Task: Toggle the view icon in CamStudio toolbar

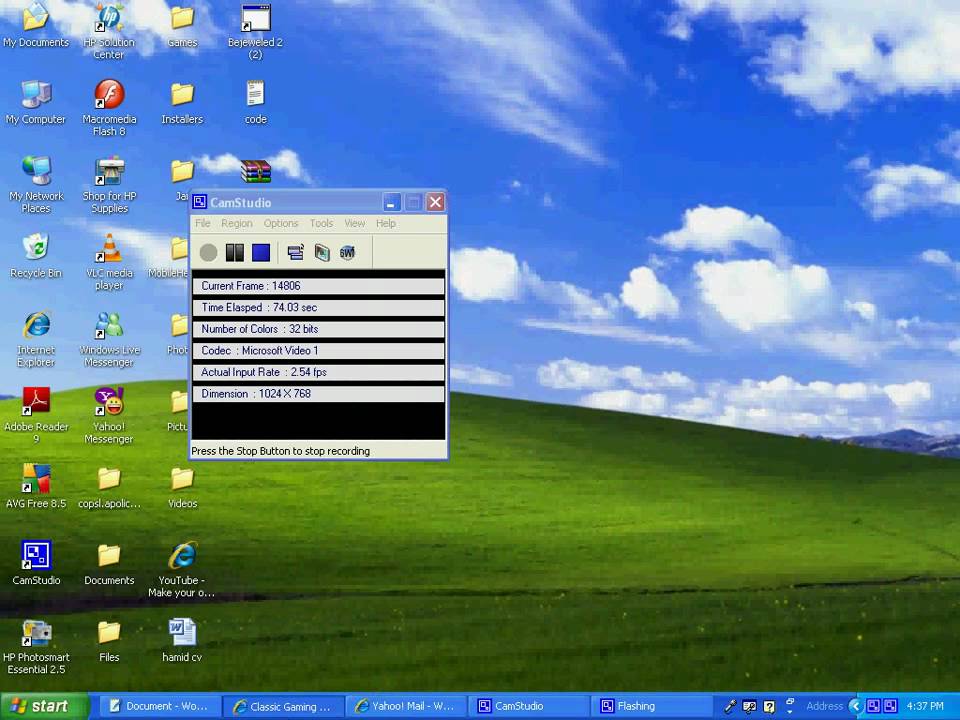Action: click(x=295, y=252)
